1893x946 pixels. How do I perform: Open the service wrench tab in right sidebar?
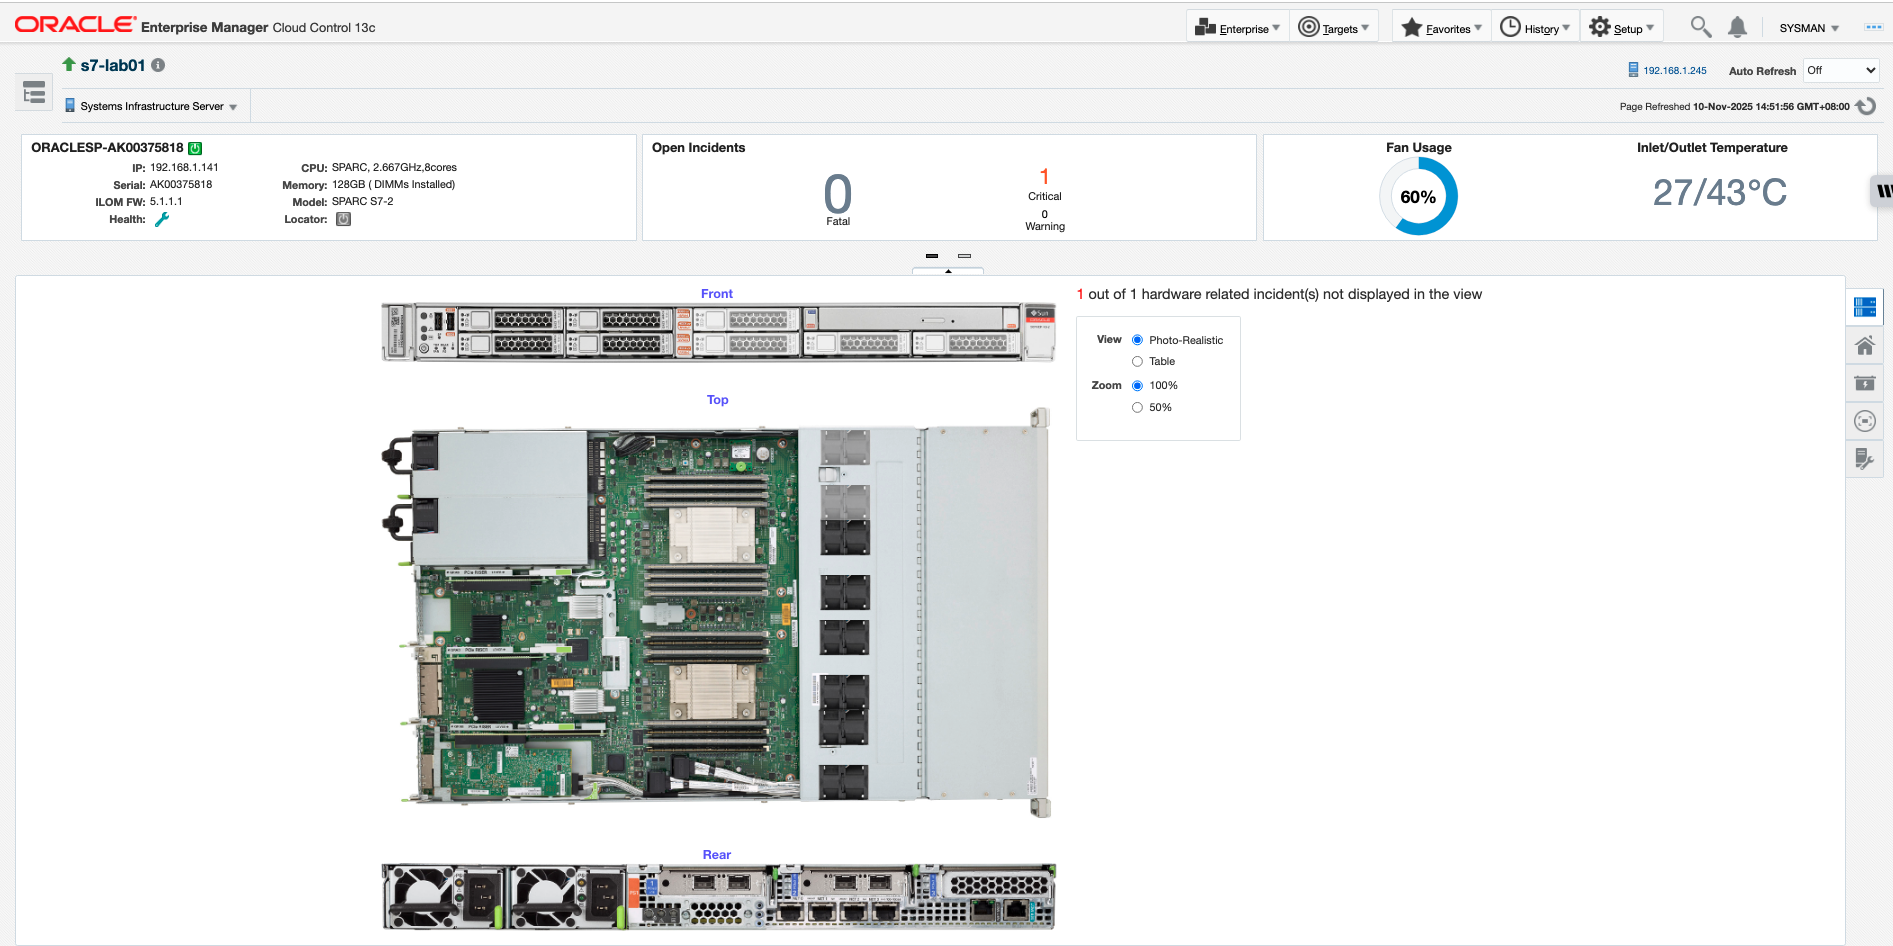pos(1864,459)
